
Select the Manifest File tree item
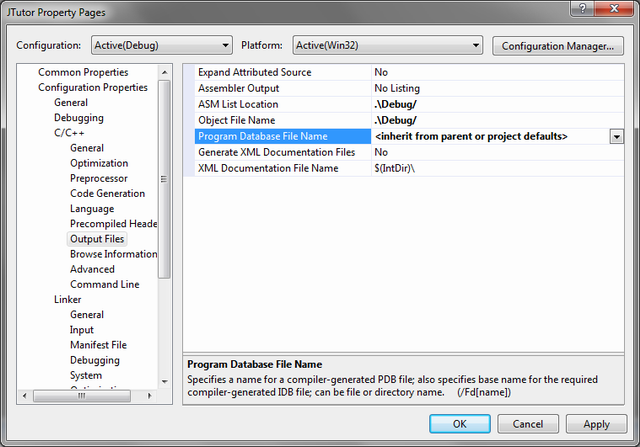[98, 345]
